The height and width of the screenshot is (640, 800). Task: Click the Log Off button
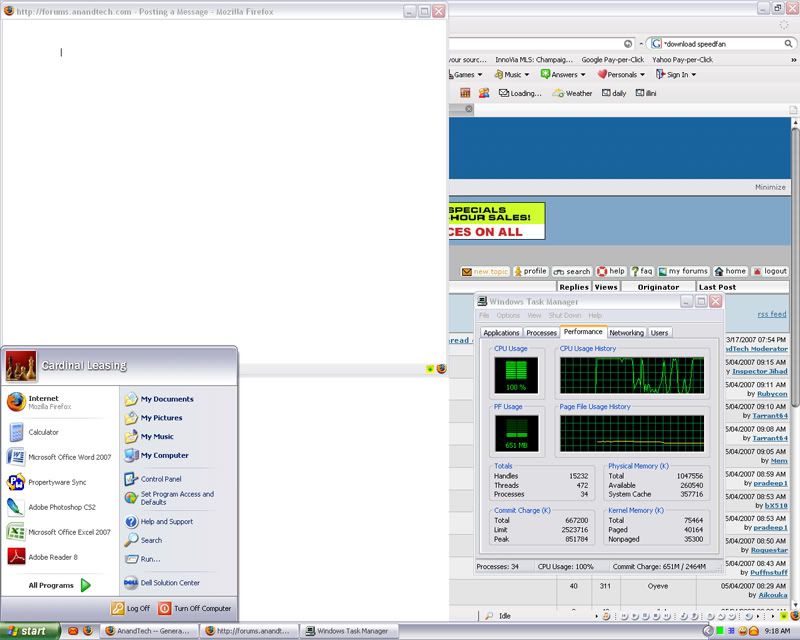coord(131,608)
